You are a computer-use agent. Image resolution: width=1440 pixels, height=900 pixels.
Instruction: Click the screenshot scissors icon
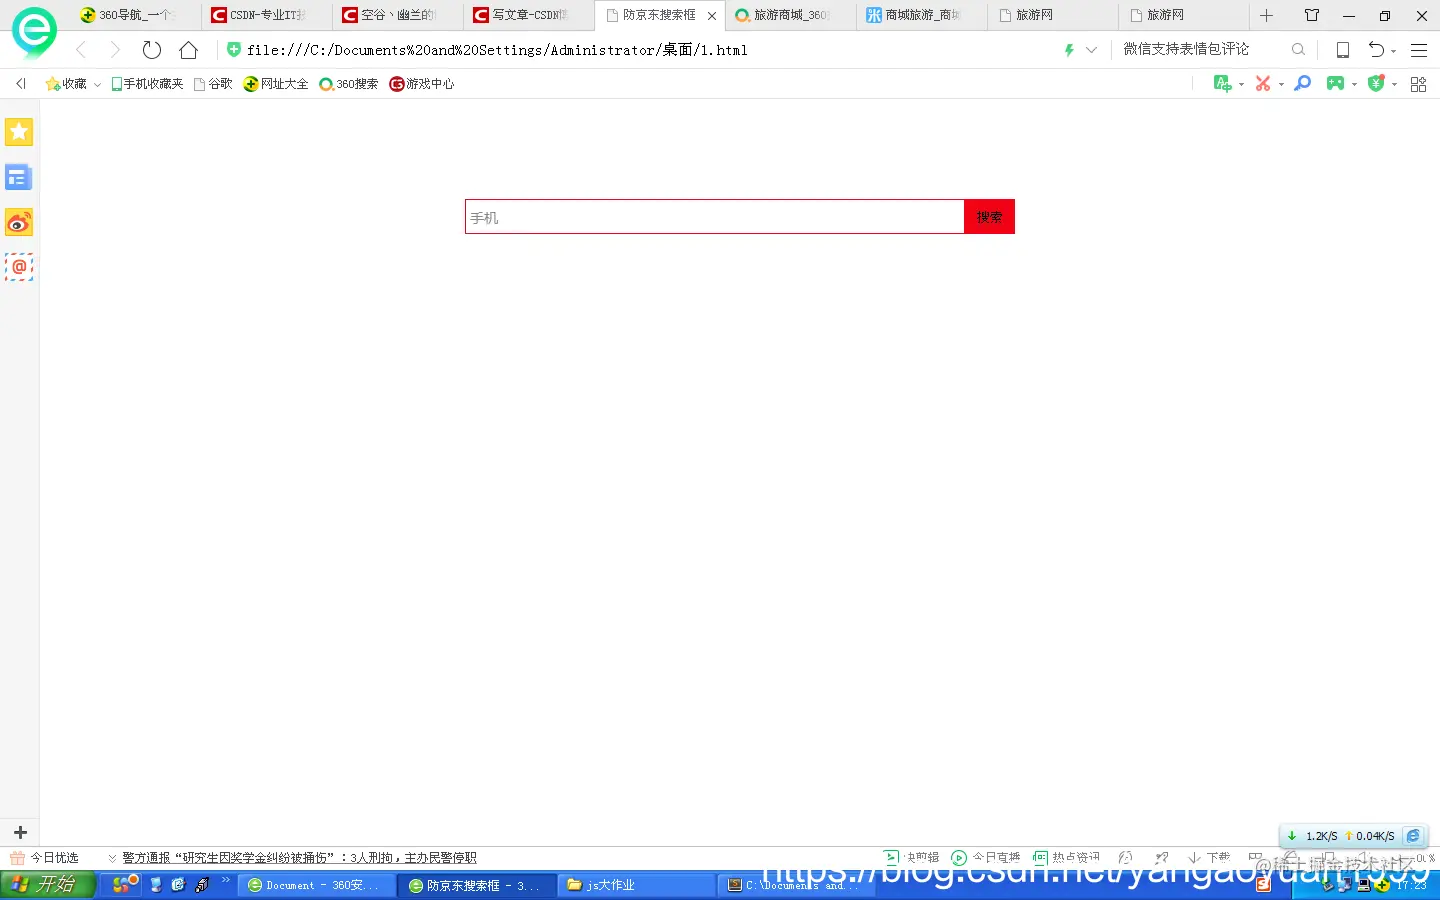point(1263,84)
